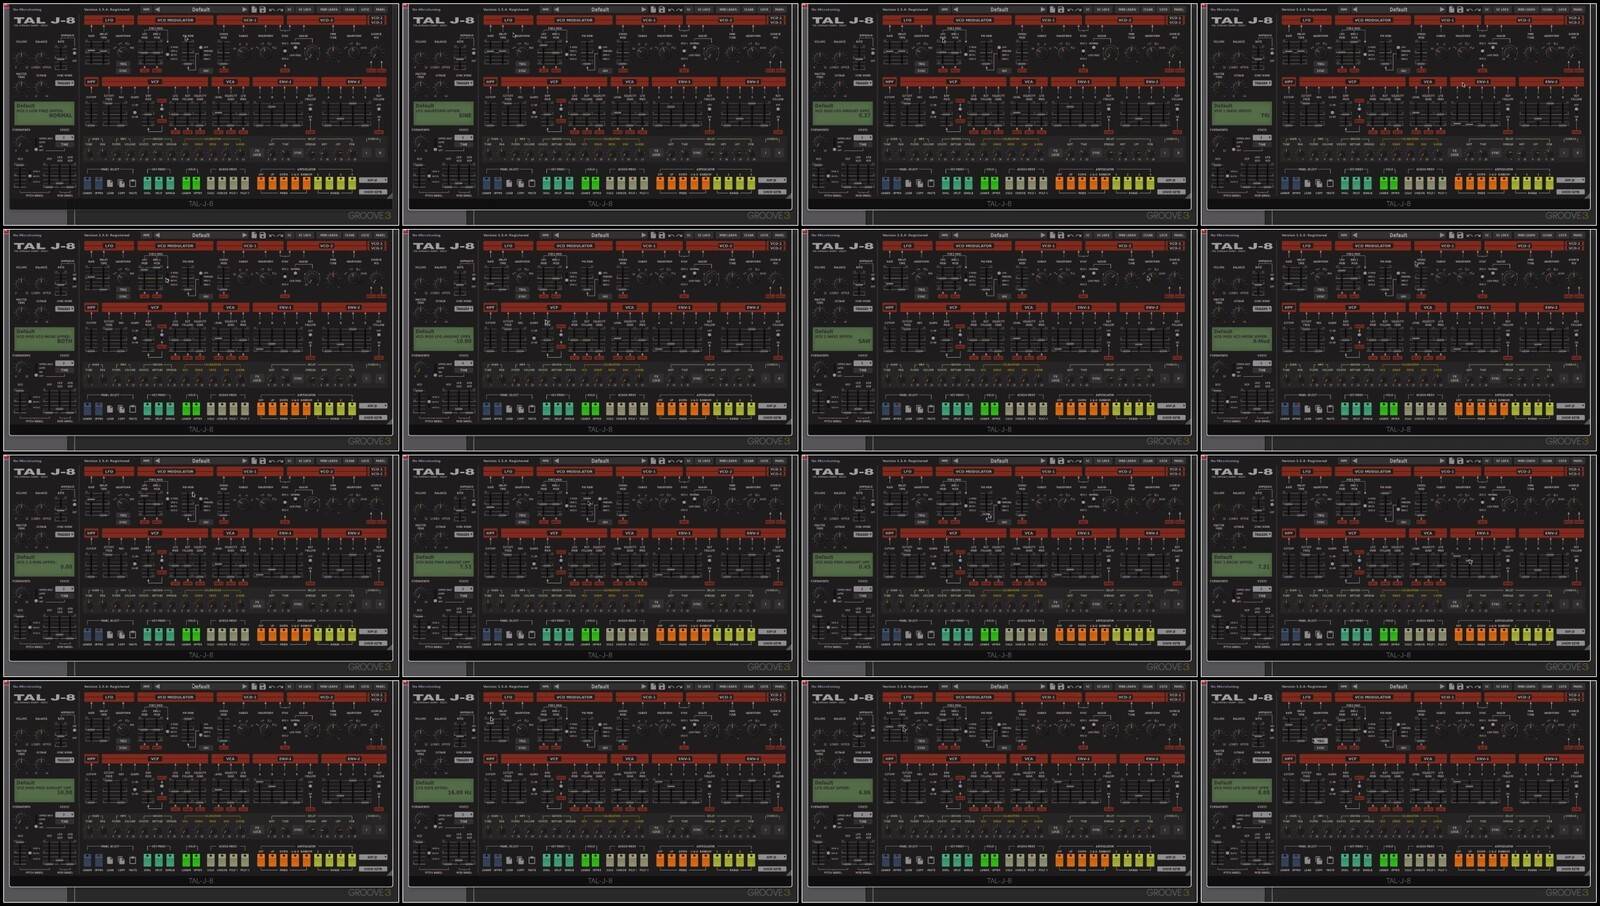This screenshot has height=906, width=1600.
Task: Click panel Paste icon in row 3 frame 1
Action: coord(132,634)
